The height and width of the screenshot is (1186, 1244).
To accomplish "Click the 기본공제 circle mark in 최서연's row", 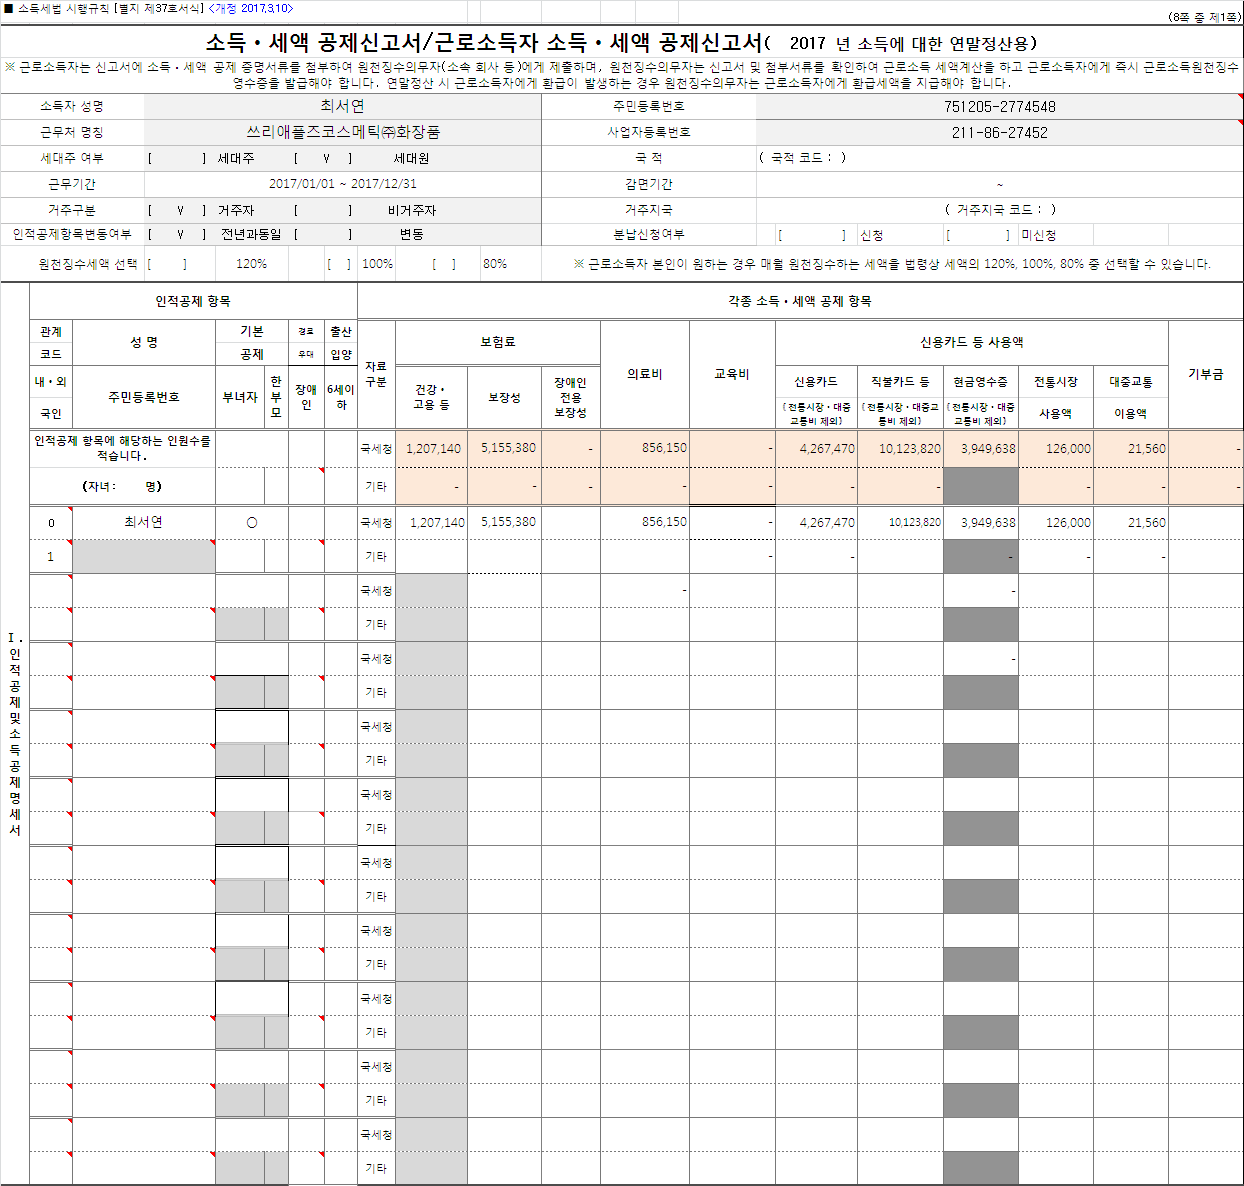I will pos(252,523).
